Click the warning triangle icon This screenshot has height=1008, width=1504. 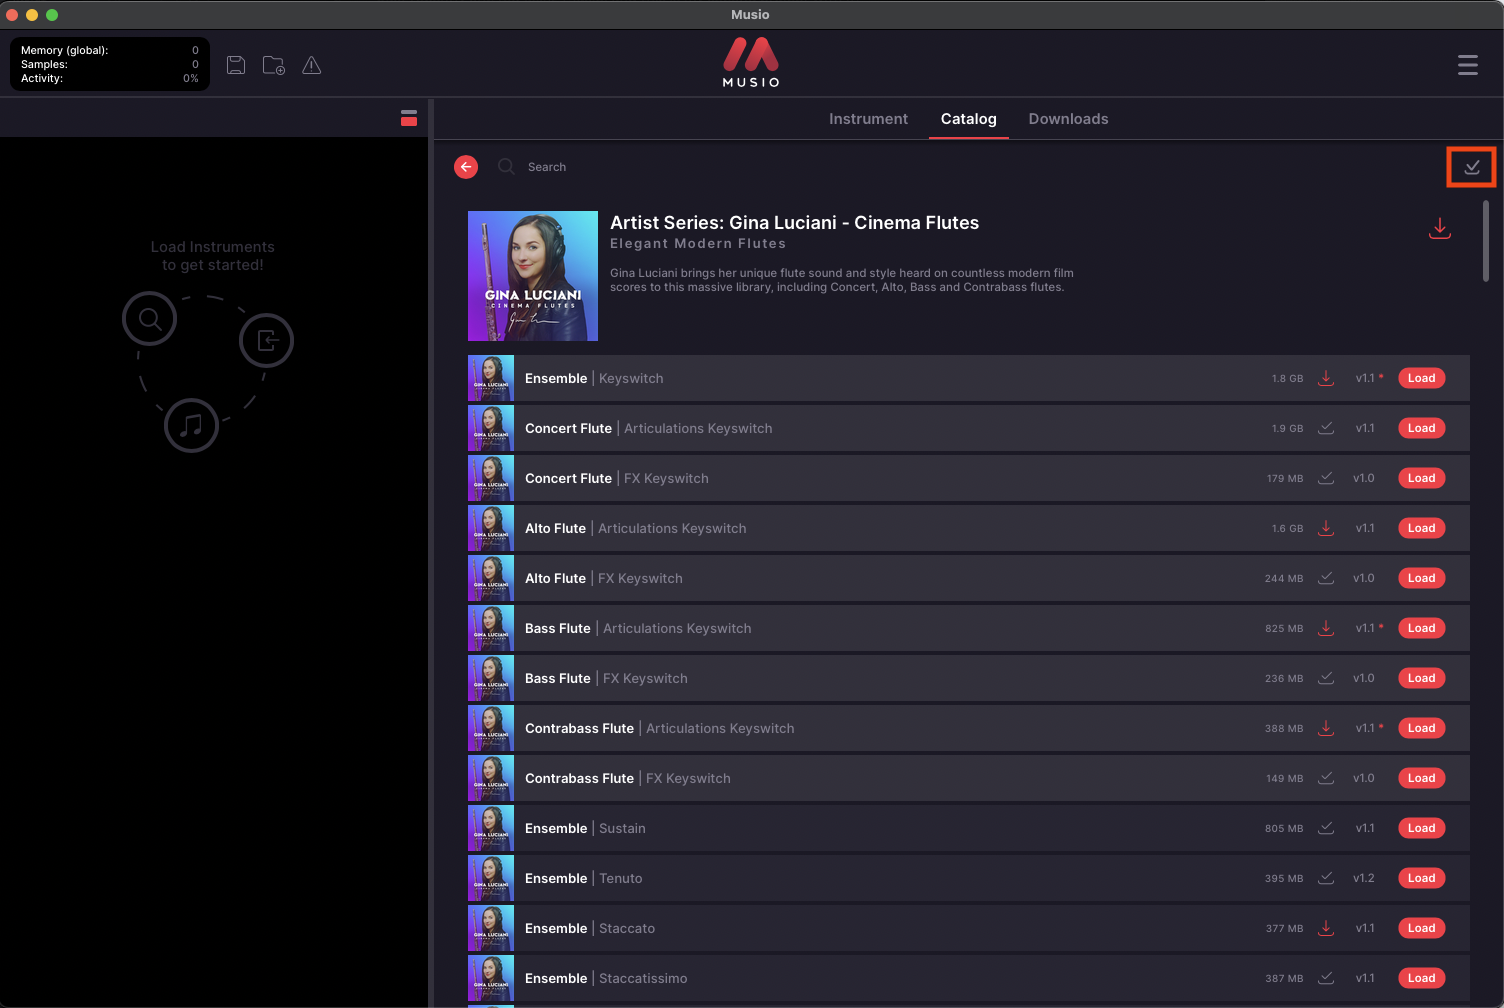click(312, 65)
